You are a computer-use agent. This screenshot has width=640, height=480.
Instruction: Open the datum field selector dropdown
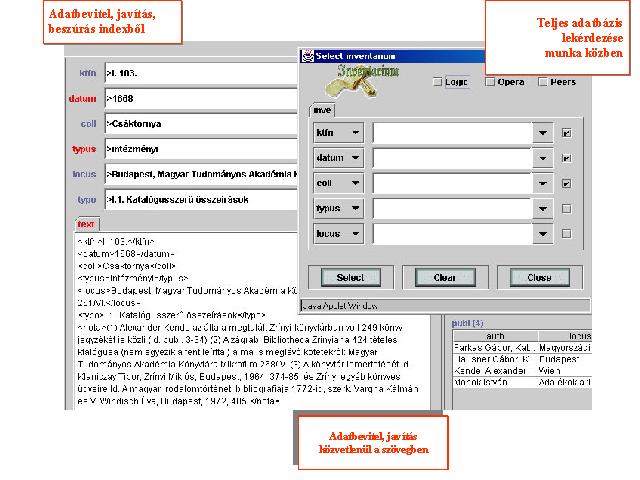[338, 158]
